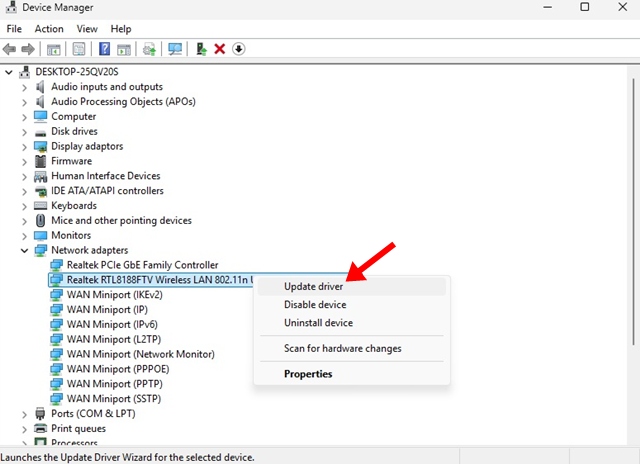Open the View menu in menu bar
This screenshot has width=640, height=464.
(x=87, y=29)
